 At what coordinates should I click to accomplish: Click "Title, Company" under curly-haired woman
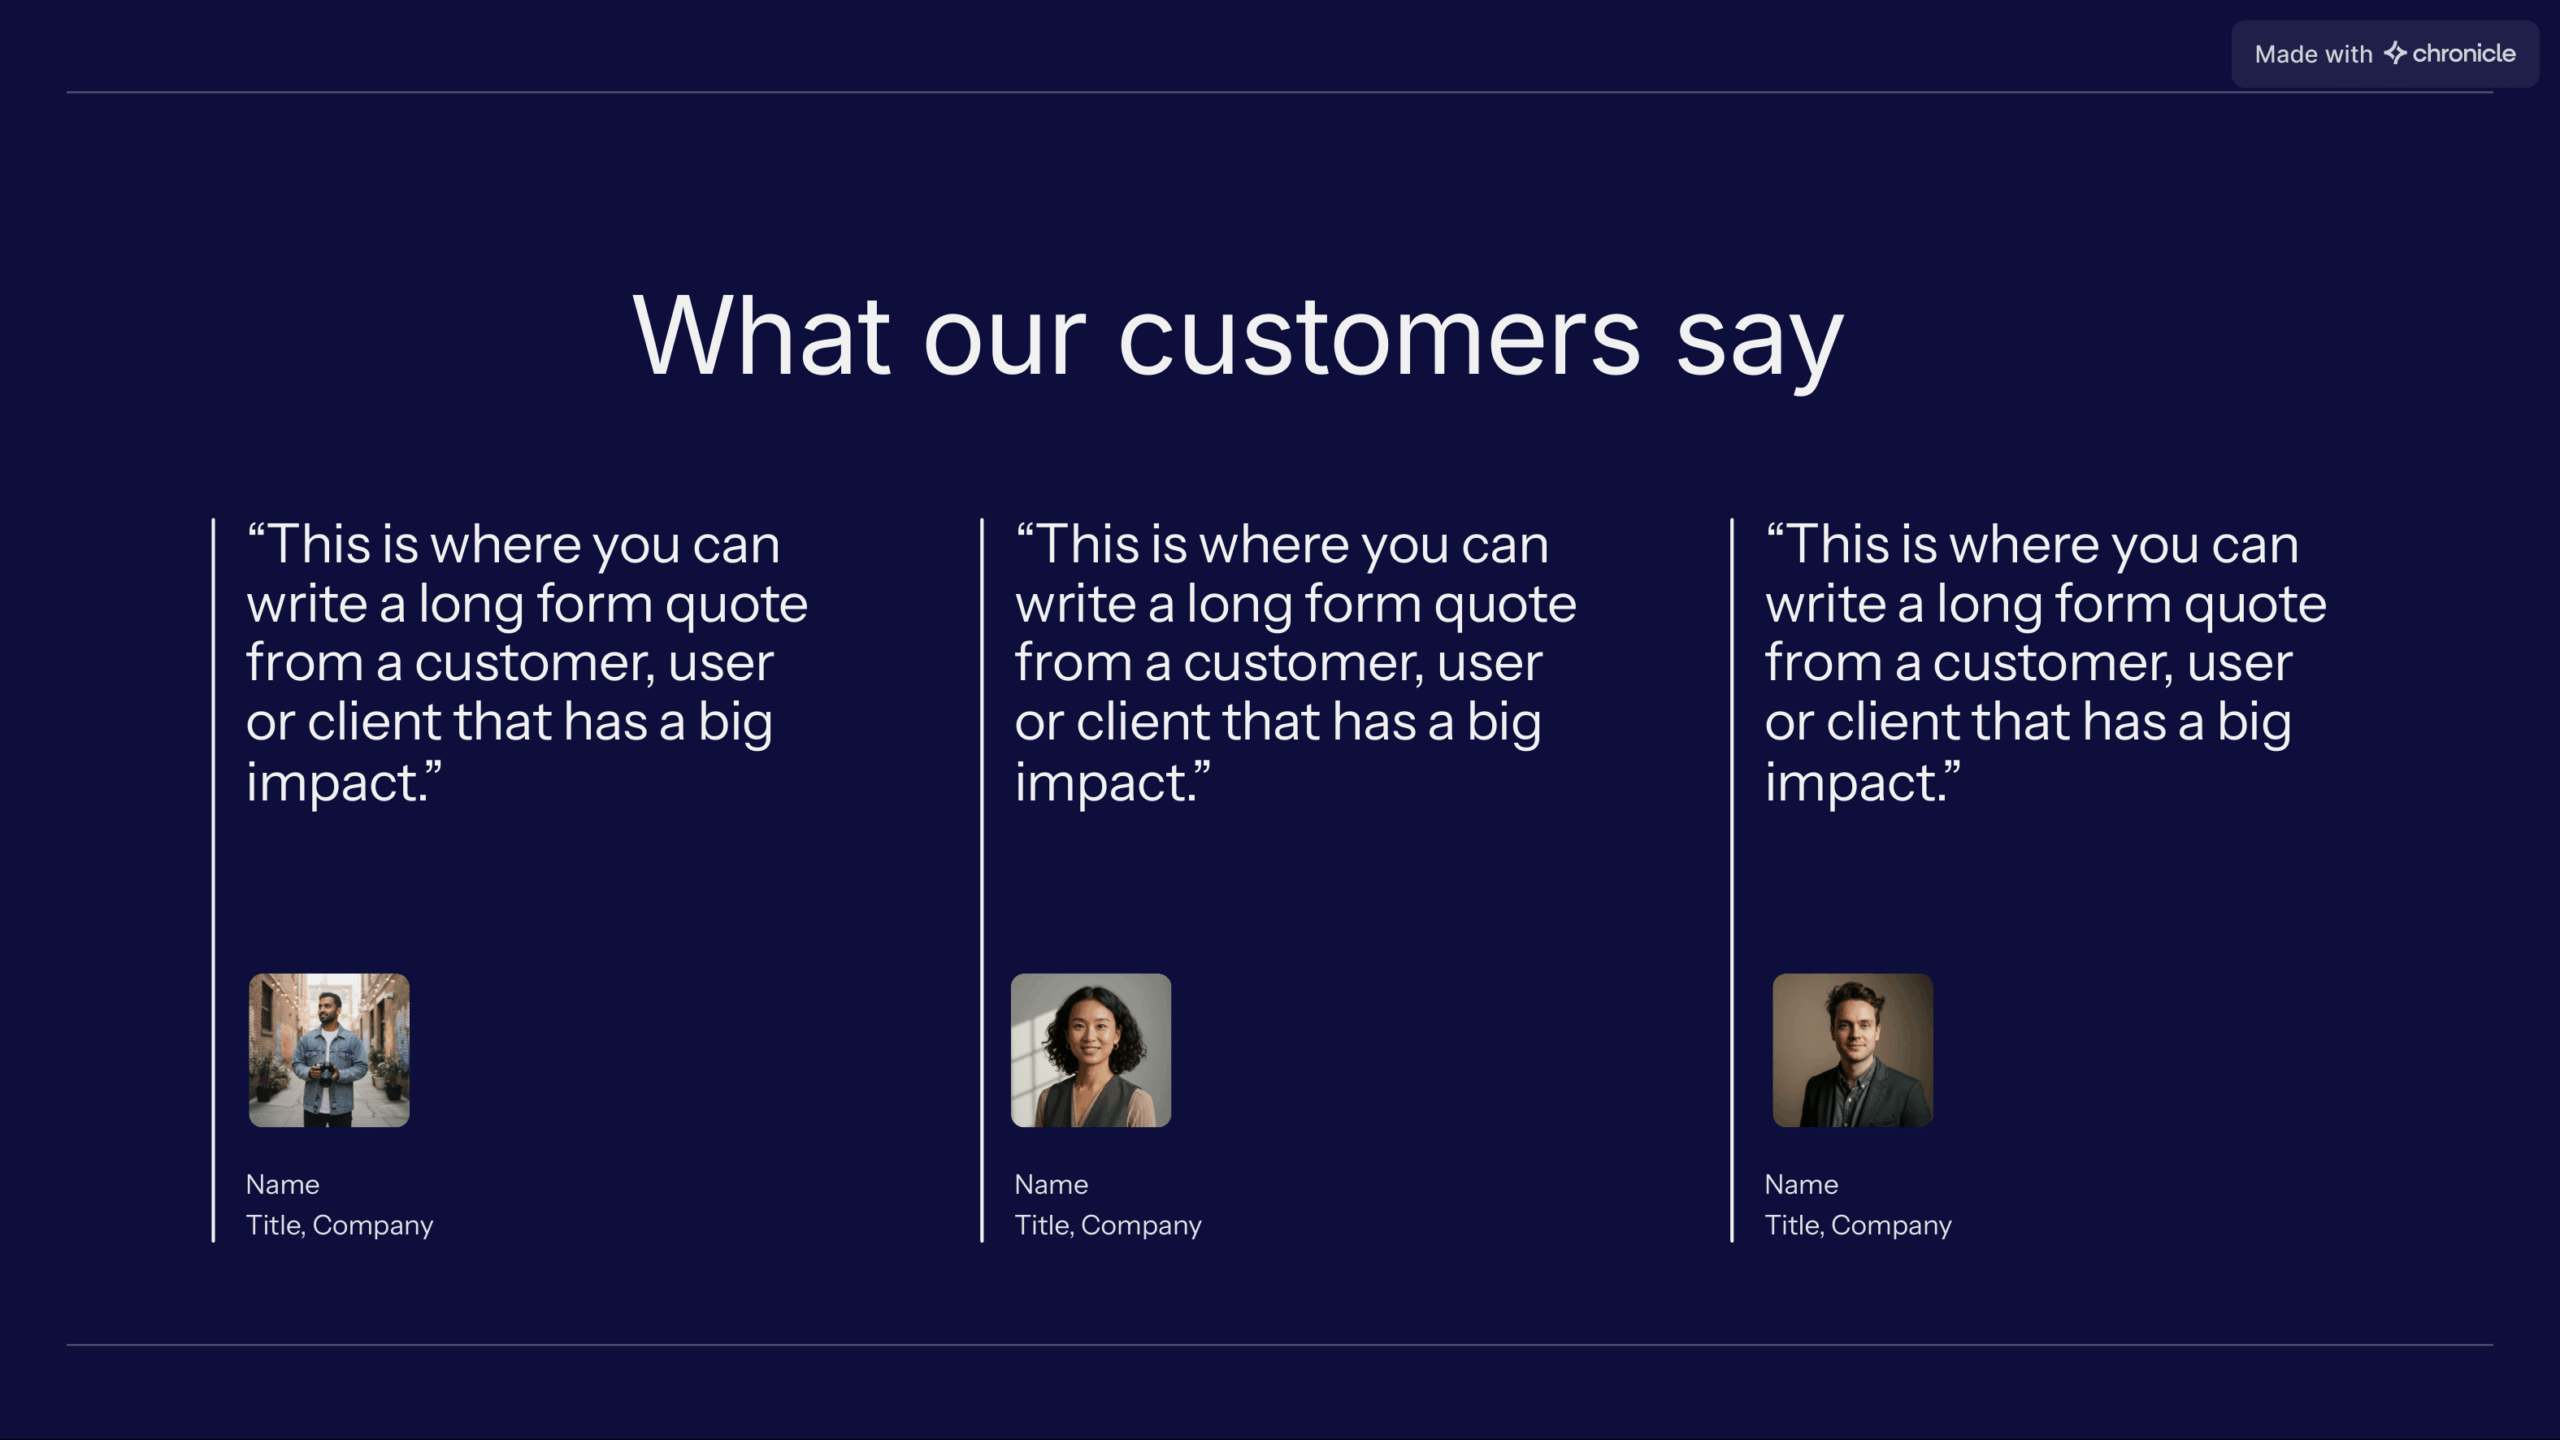[1108, 1226]
